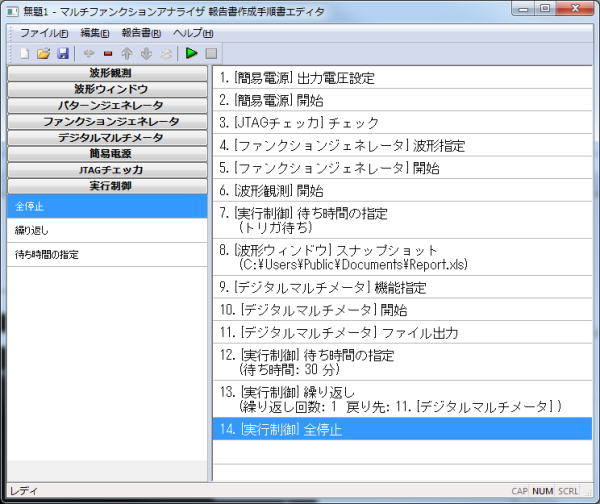Maximize the editor window
Screen dimensions: 600x504
click(x=545, y=9)
